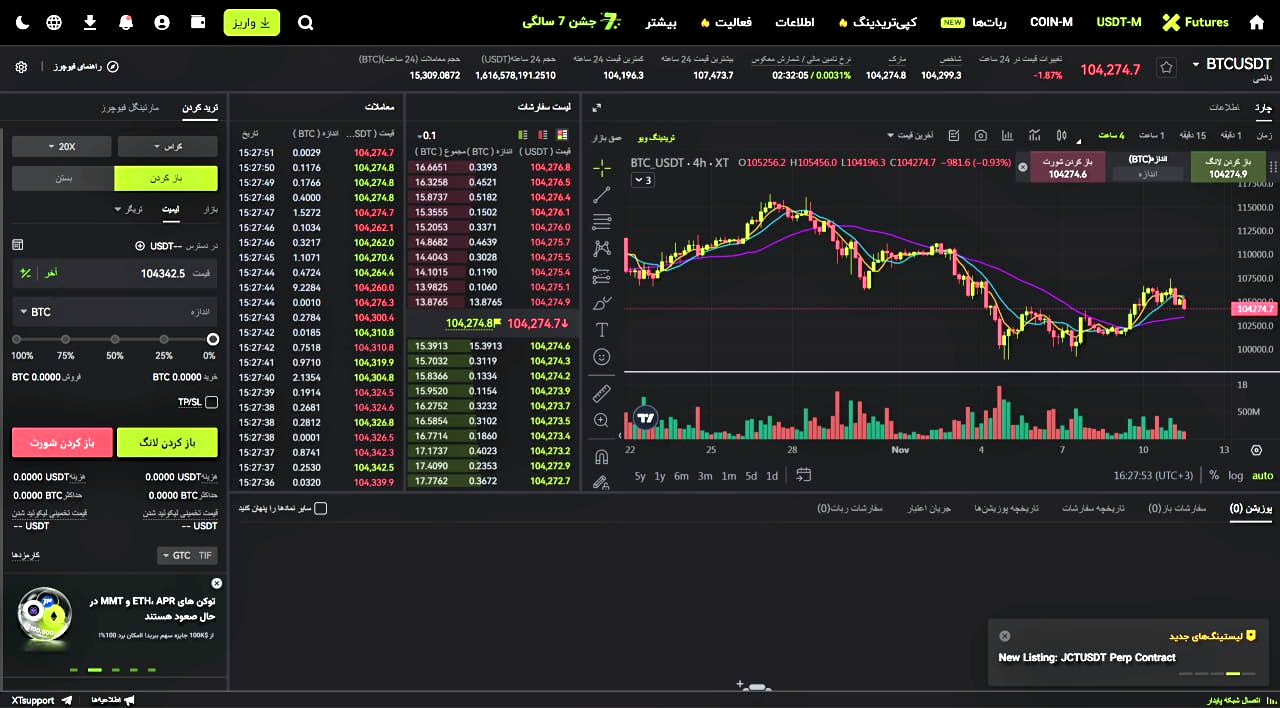Open the notifications bell
Viewport: 1280px width, 708px height.
coord(126,22)
